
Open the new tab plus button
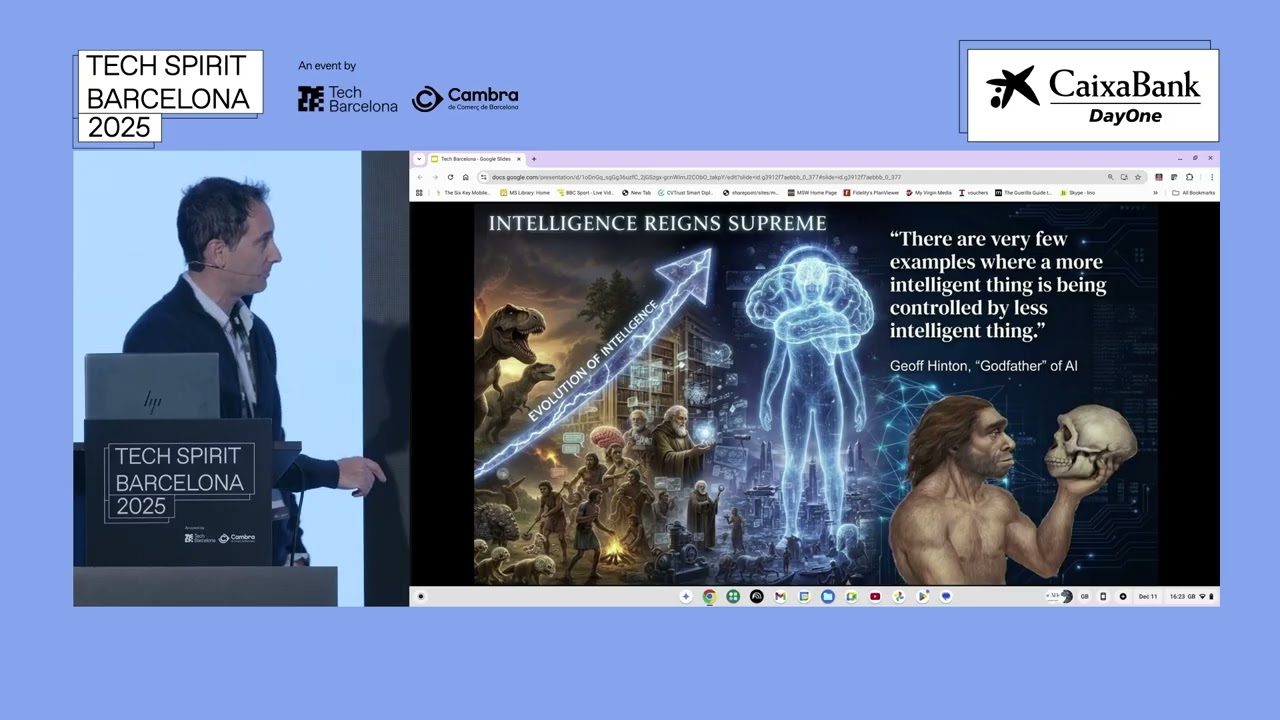pyautogui.click(x=534, y=159)
